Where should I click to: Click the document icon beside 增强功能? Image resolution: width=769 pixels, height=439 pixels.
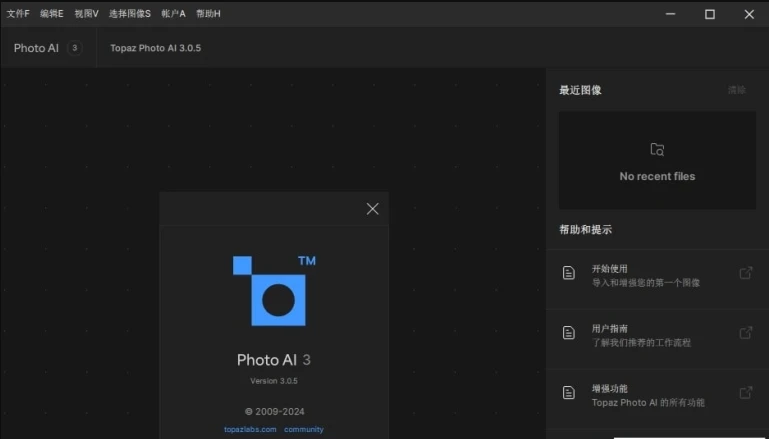pos(568,392)
